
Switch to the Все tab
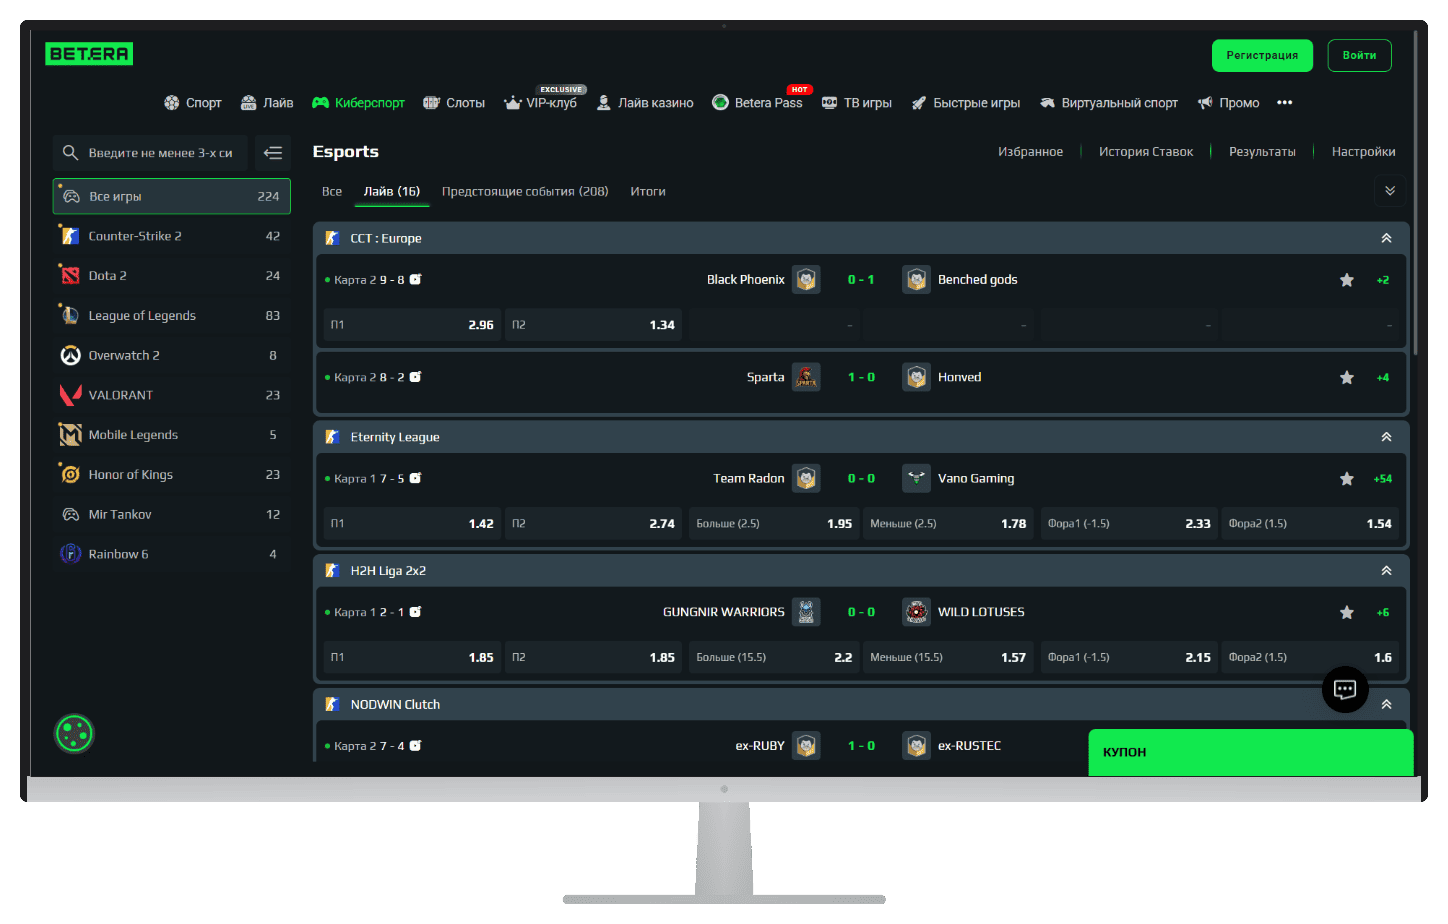[332, 192]
